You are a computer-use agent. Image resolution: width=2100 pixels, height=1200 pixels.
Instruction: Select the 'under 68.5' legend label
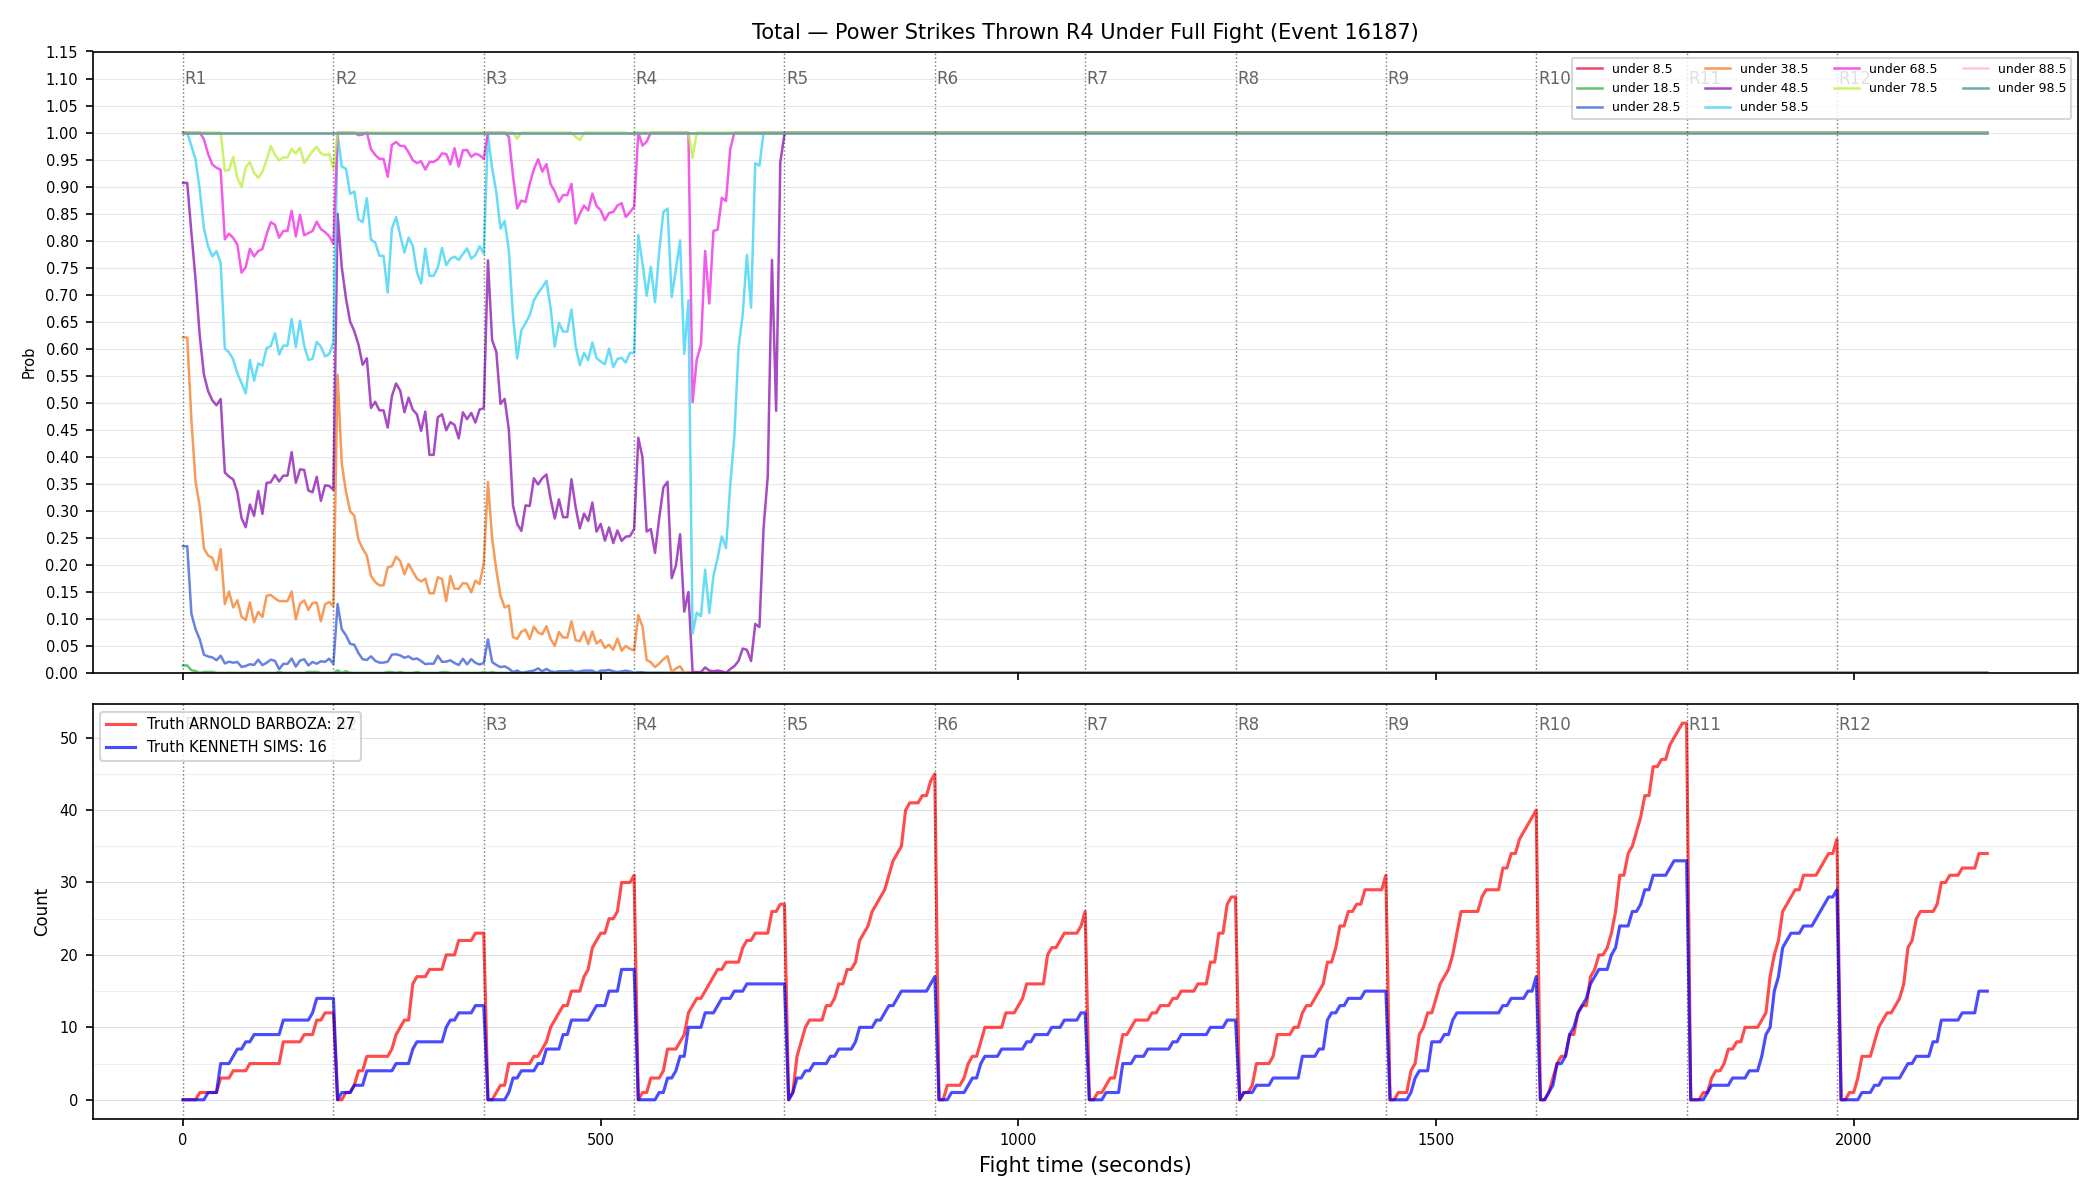[x=1902, y=69]
